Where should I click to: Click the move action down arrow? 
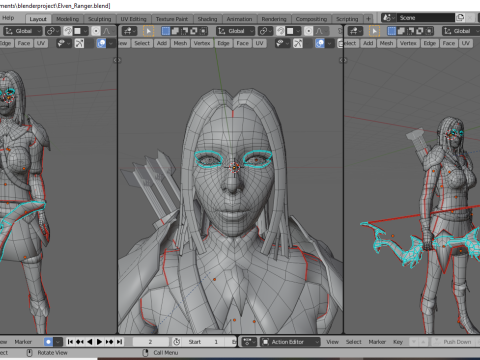414,342
